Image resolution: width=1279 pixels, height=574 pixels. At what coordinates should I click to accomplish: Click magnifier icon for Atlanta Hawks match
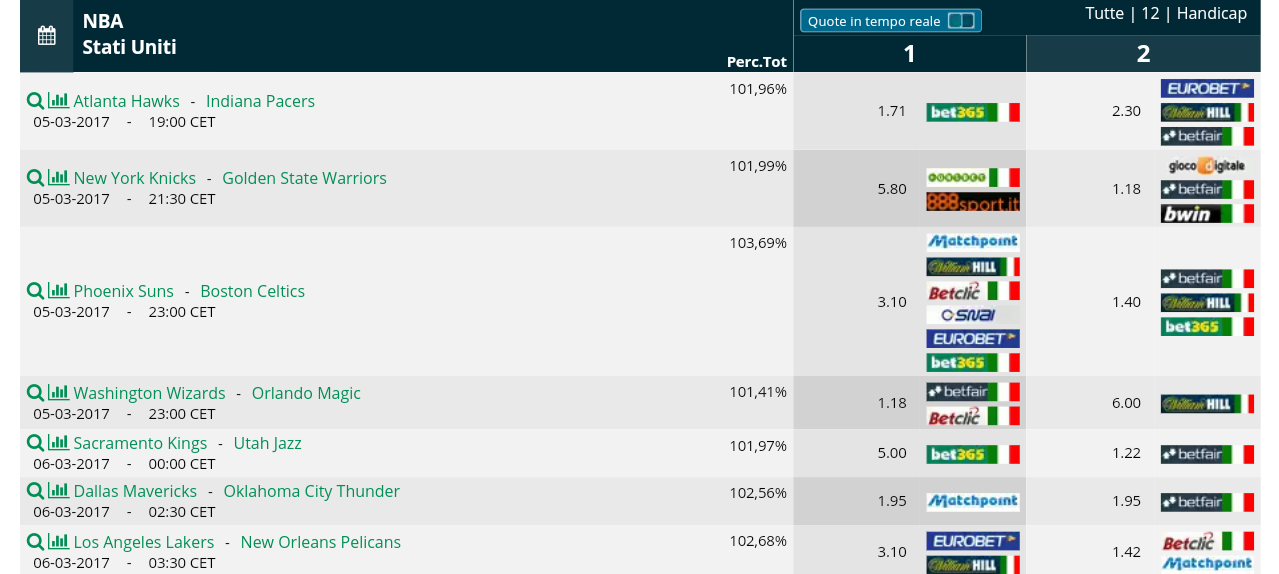point(35,101)
